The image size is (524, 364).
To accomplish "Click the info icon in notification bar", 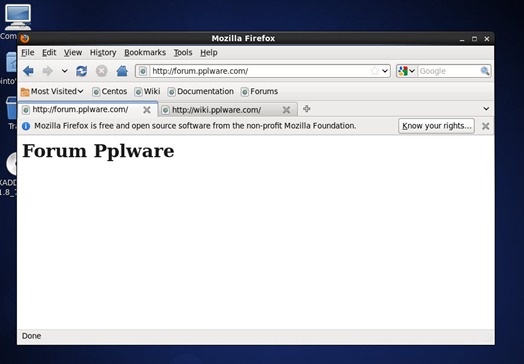I will point(26,126).
